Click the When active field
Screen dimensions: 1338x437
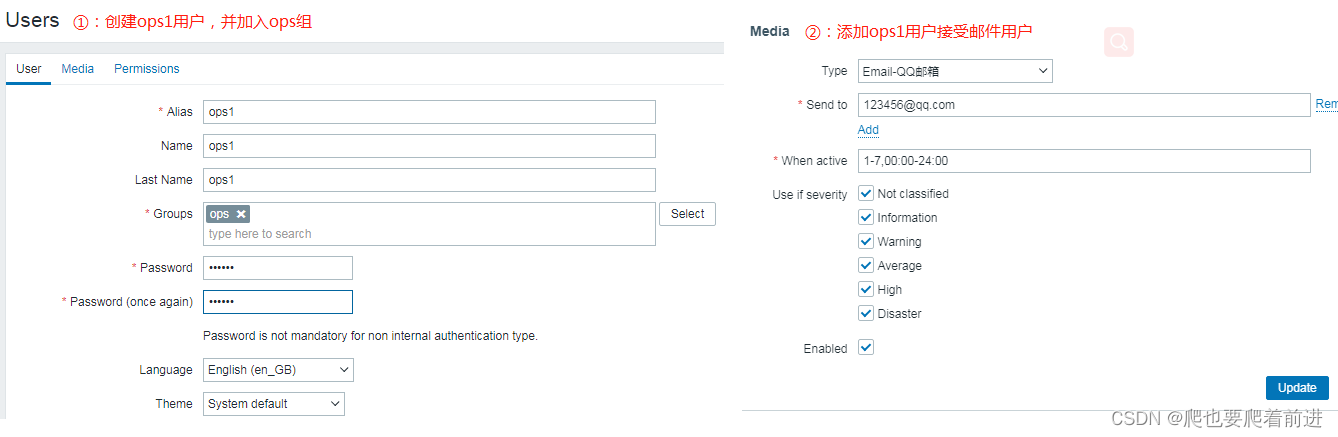tap(1084, 161)
